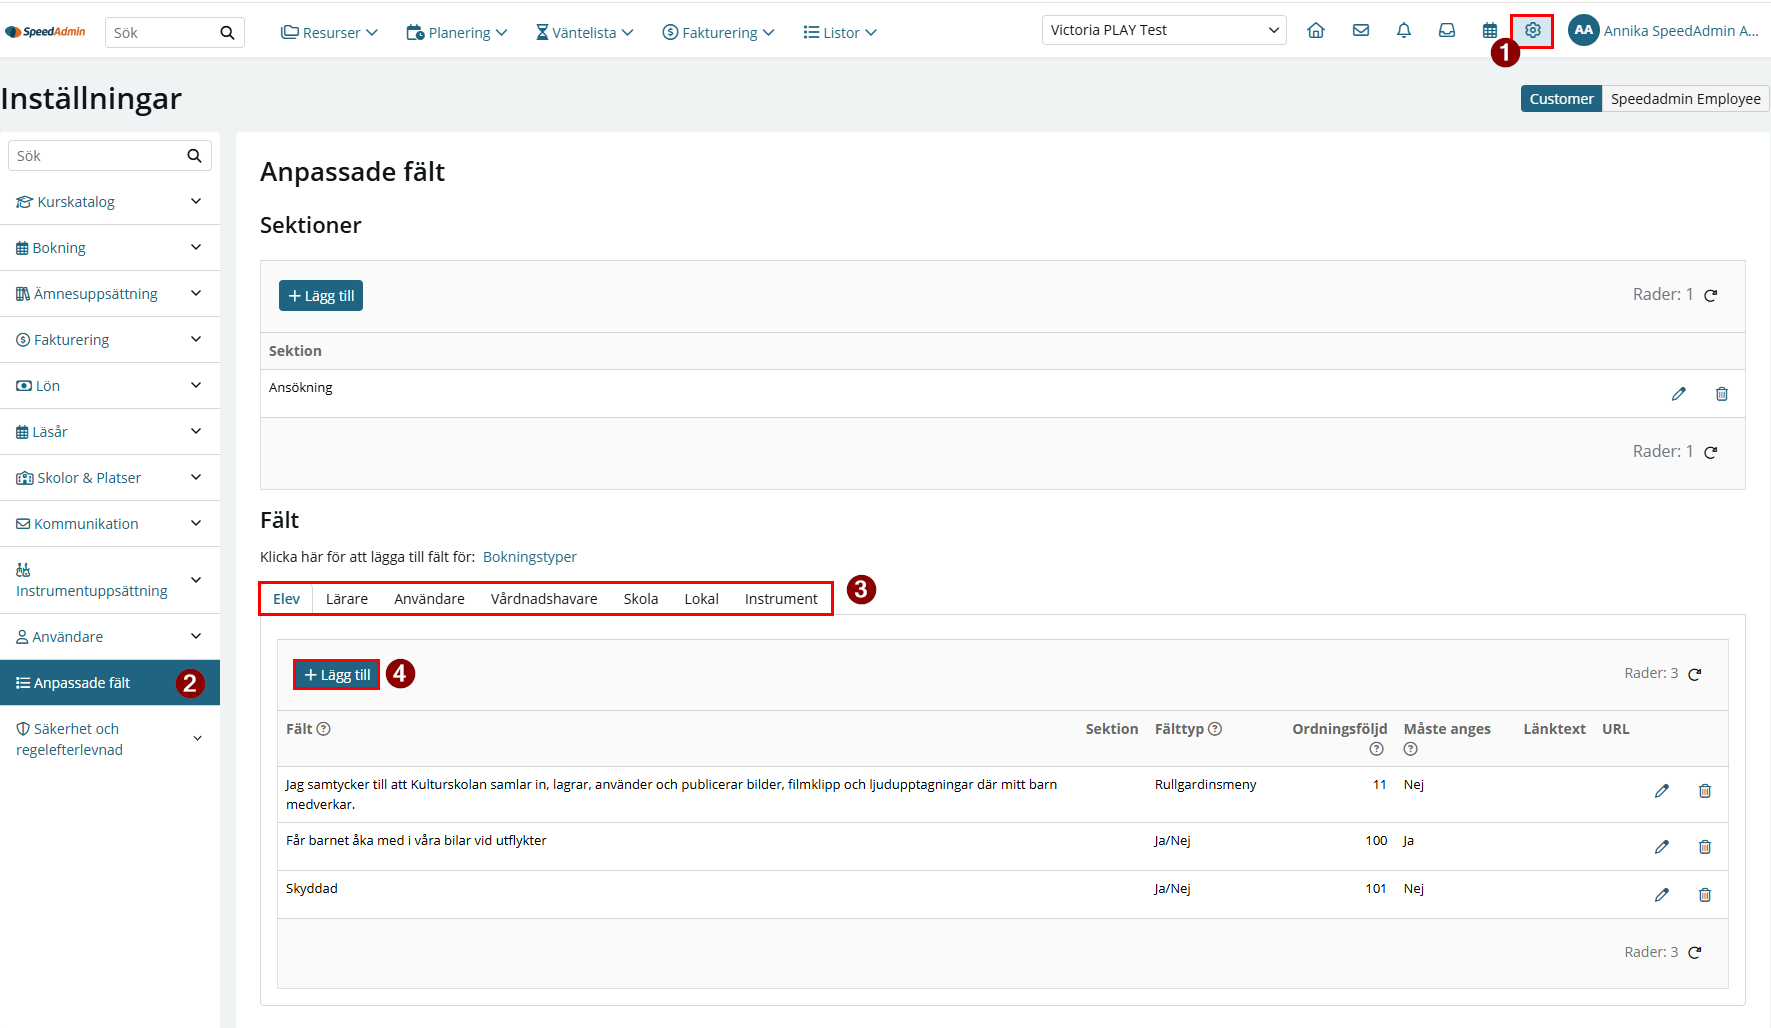Expand Kommunikation in the sidebar

pyautogui.click(x=110, y=524)
